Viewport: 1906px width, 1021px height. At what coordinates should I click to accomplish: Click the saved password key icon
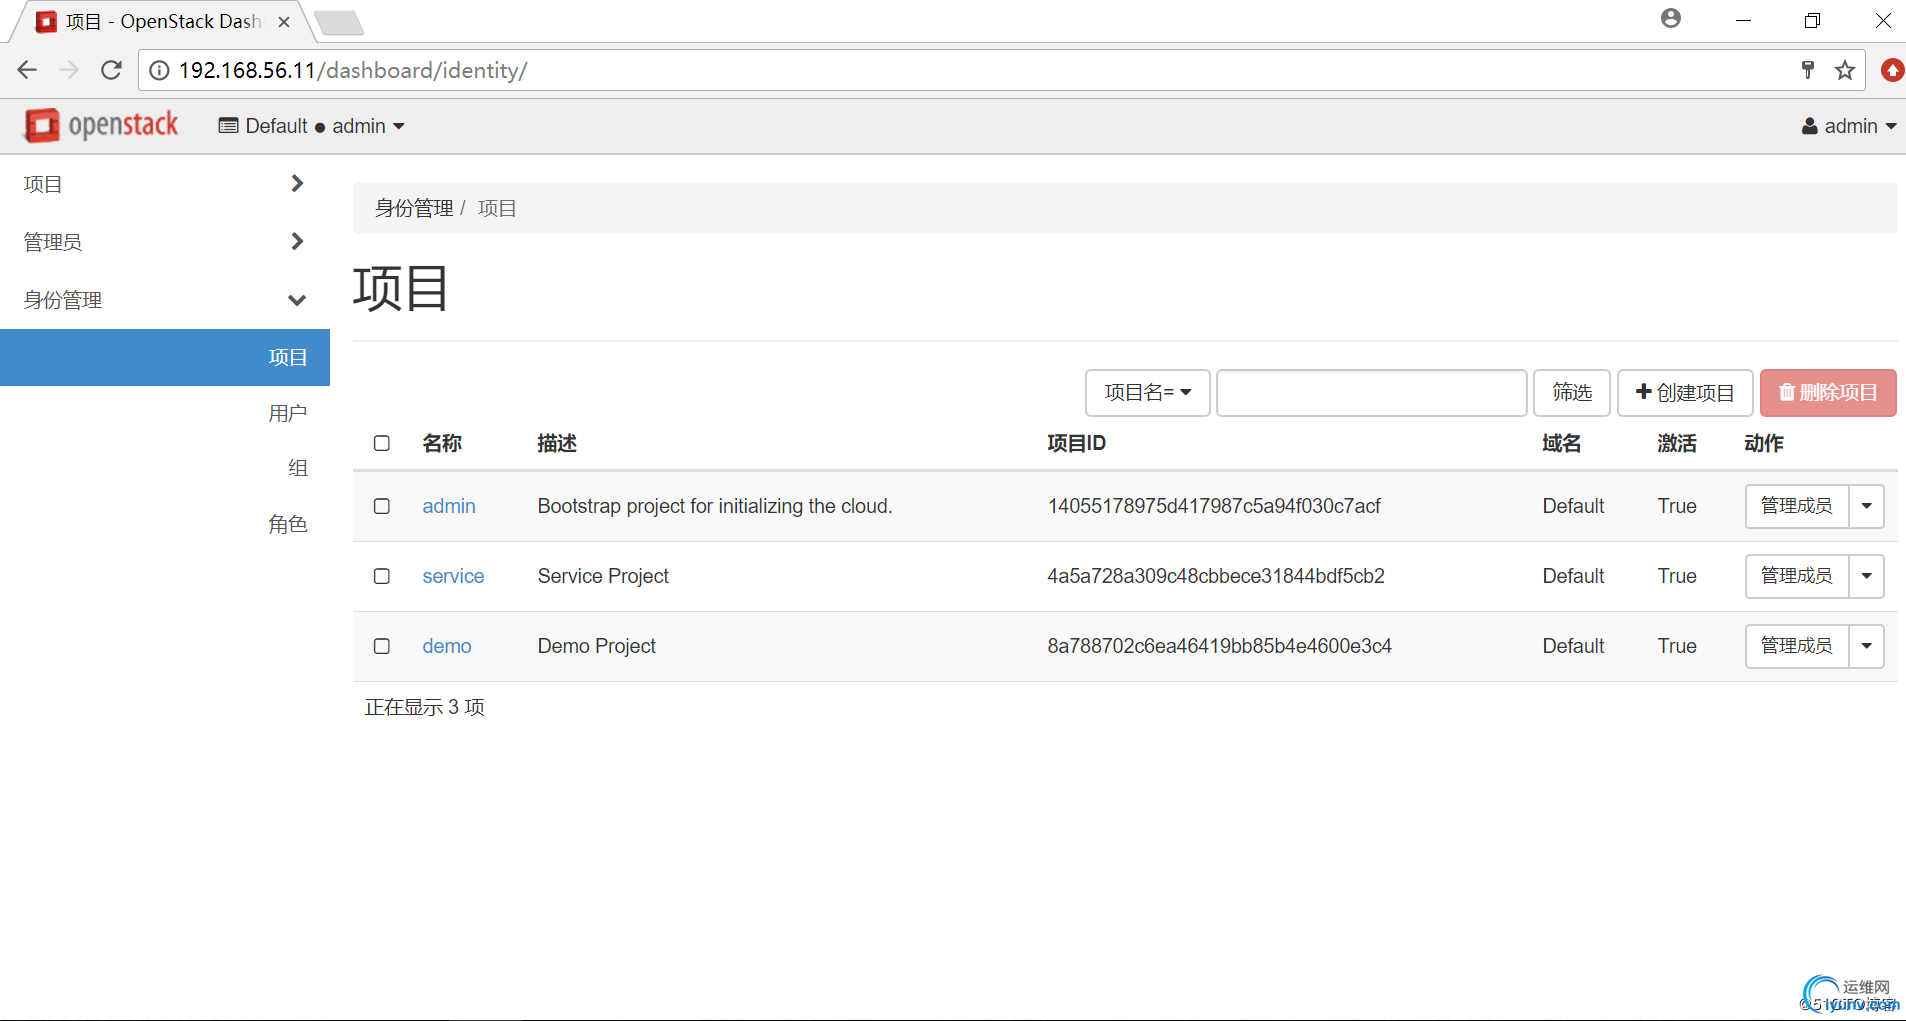pyautogui.click(x=1808, y=70)
